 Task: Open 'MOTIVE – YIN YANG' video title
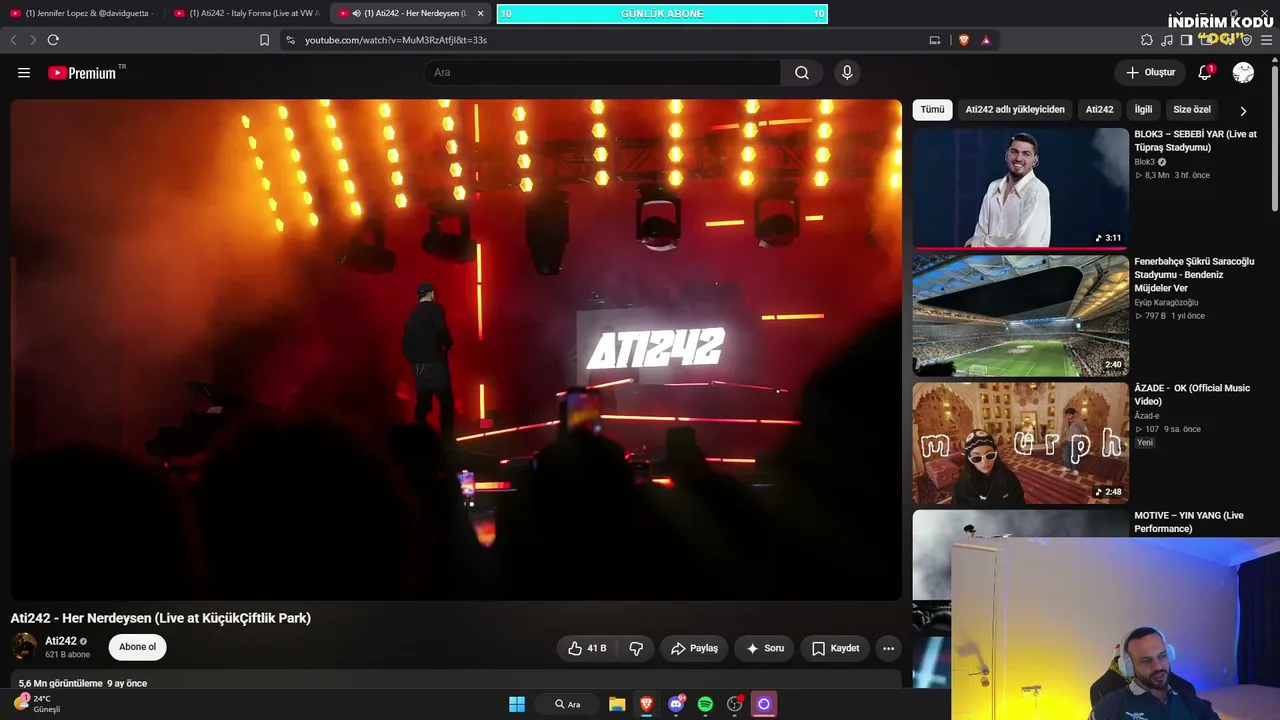pyautogui.click(x=1189, y=522)
